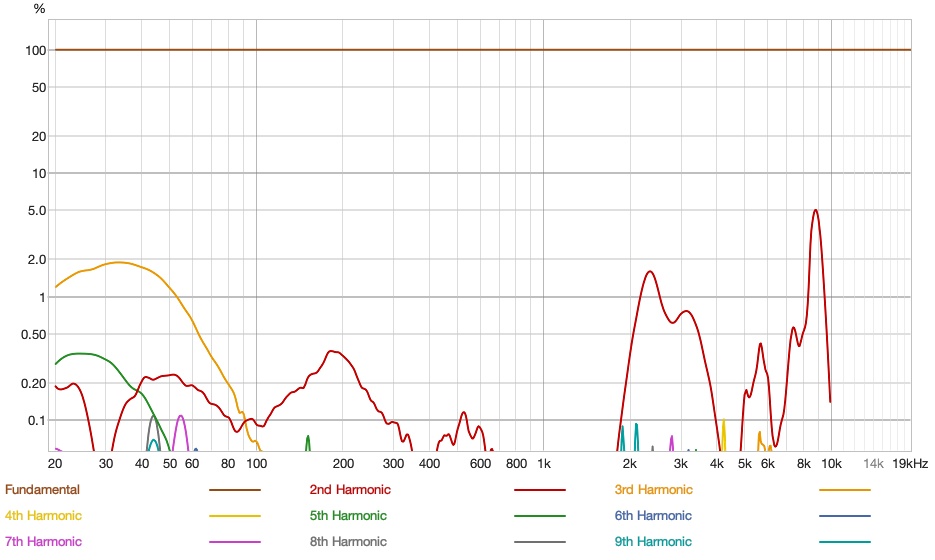This screenshot has height=560, width=935.
Task: Choose the 9th Harmonic legend entry
Action: click(x=653, y=542)
